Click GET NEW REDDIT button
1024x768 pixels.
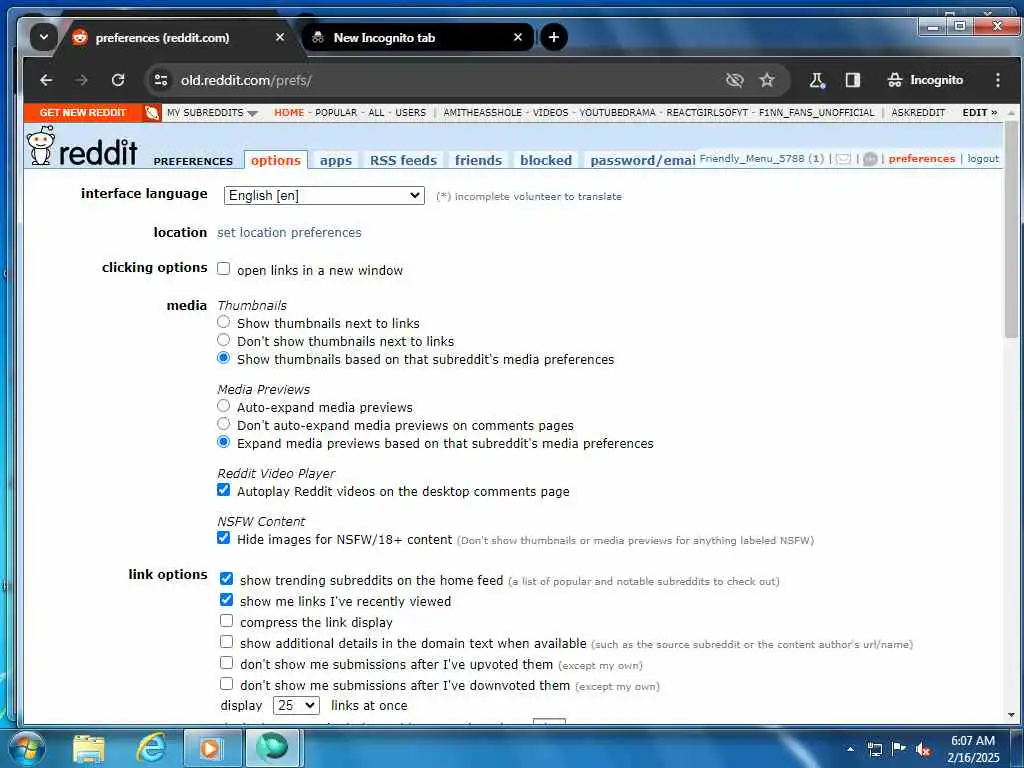(x=83, y=112)
